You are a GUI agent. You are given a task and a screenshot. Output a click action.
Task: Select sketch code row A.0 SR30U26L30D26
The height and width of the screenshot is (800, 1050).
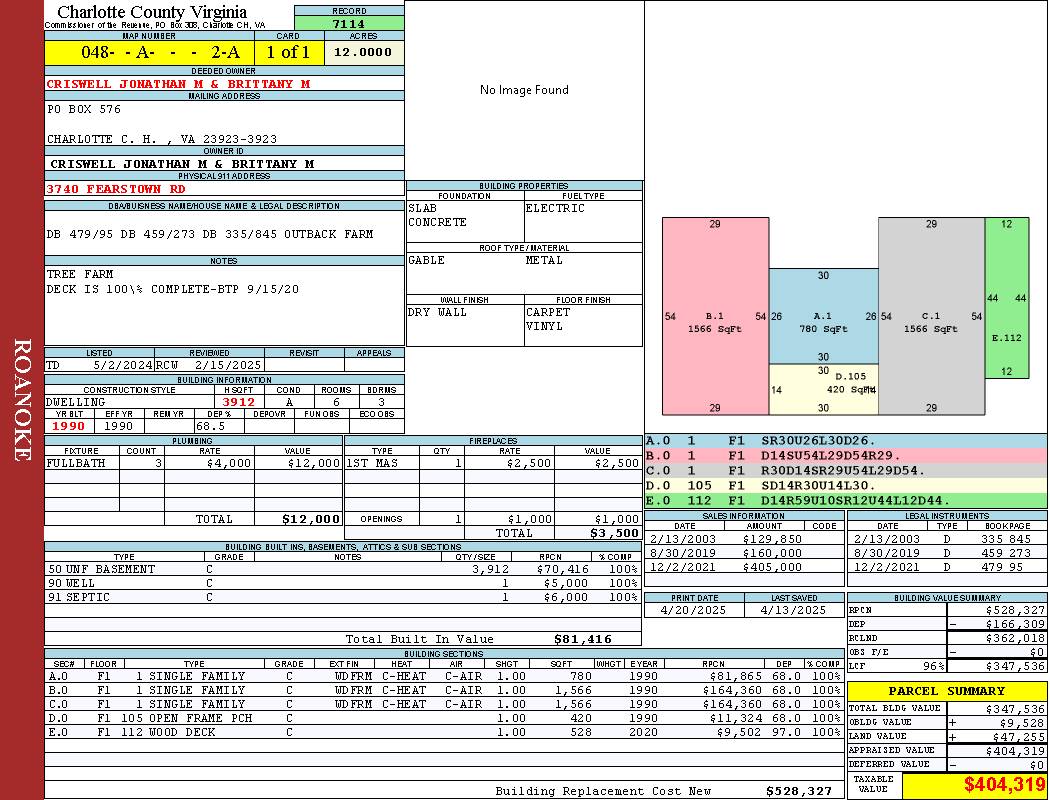pos(846,441)
